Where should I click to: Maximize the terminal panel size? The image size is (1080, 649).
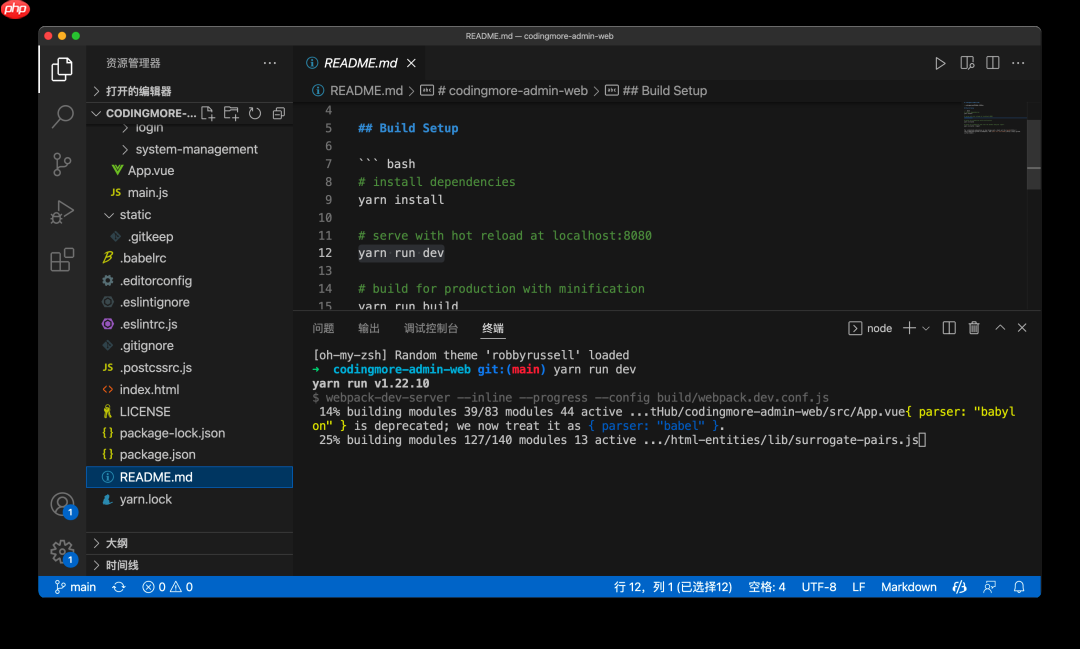(998, 328)
